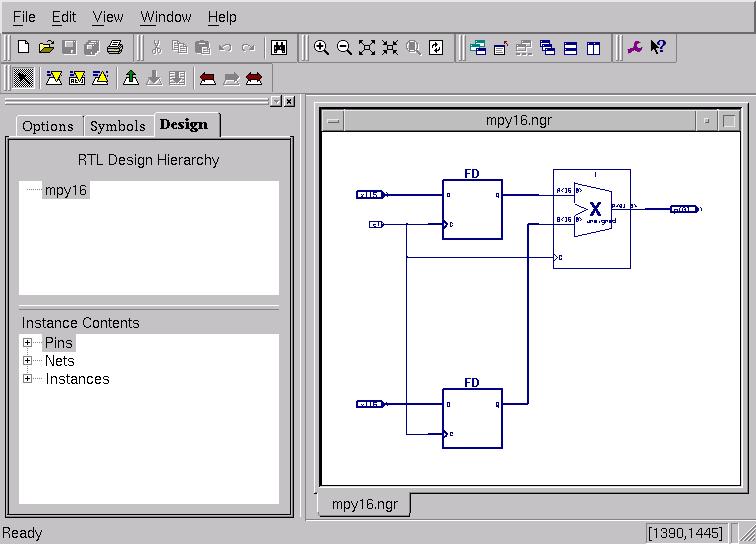Expand the Nets tree node
756x544 pixels.
tap(28, 361)
